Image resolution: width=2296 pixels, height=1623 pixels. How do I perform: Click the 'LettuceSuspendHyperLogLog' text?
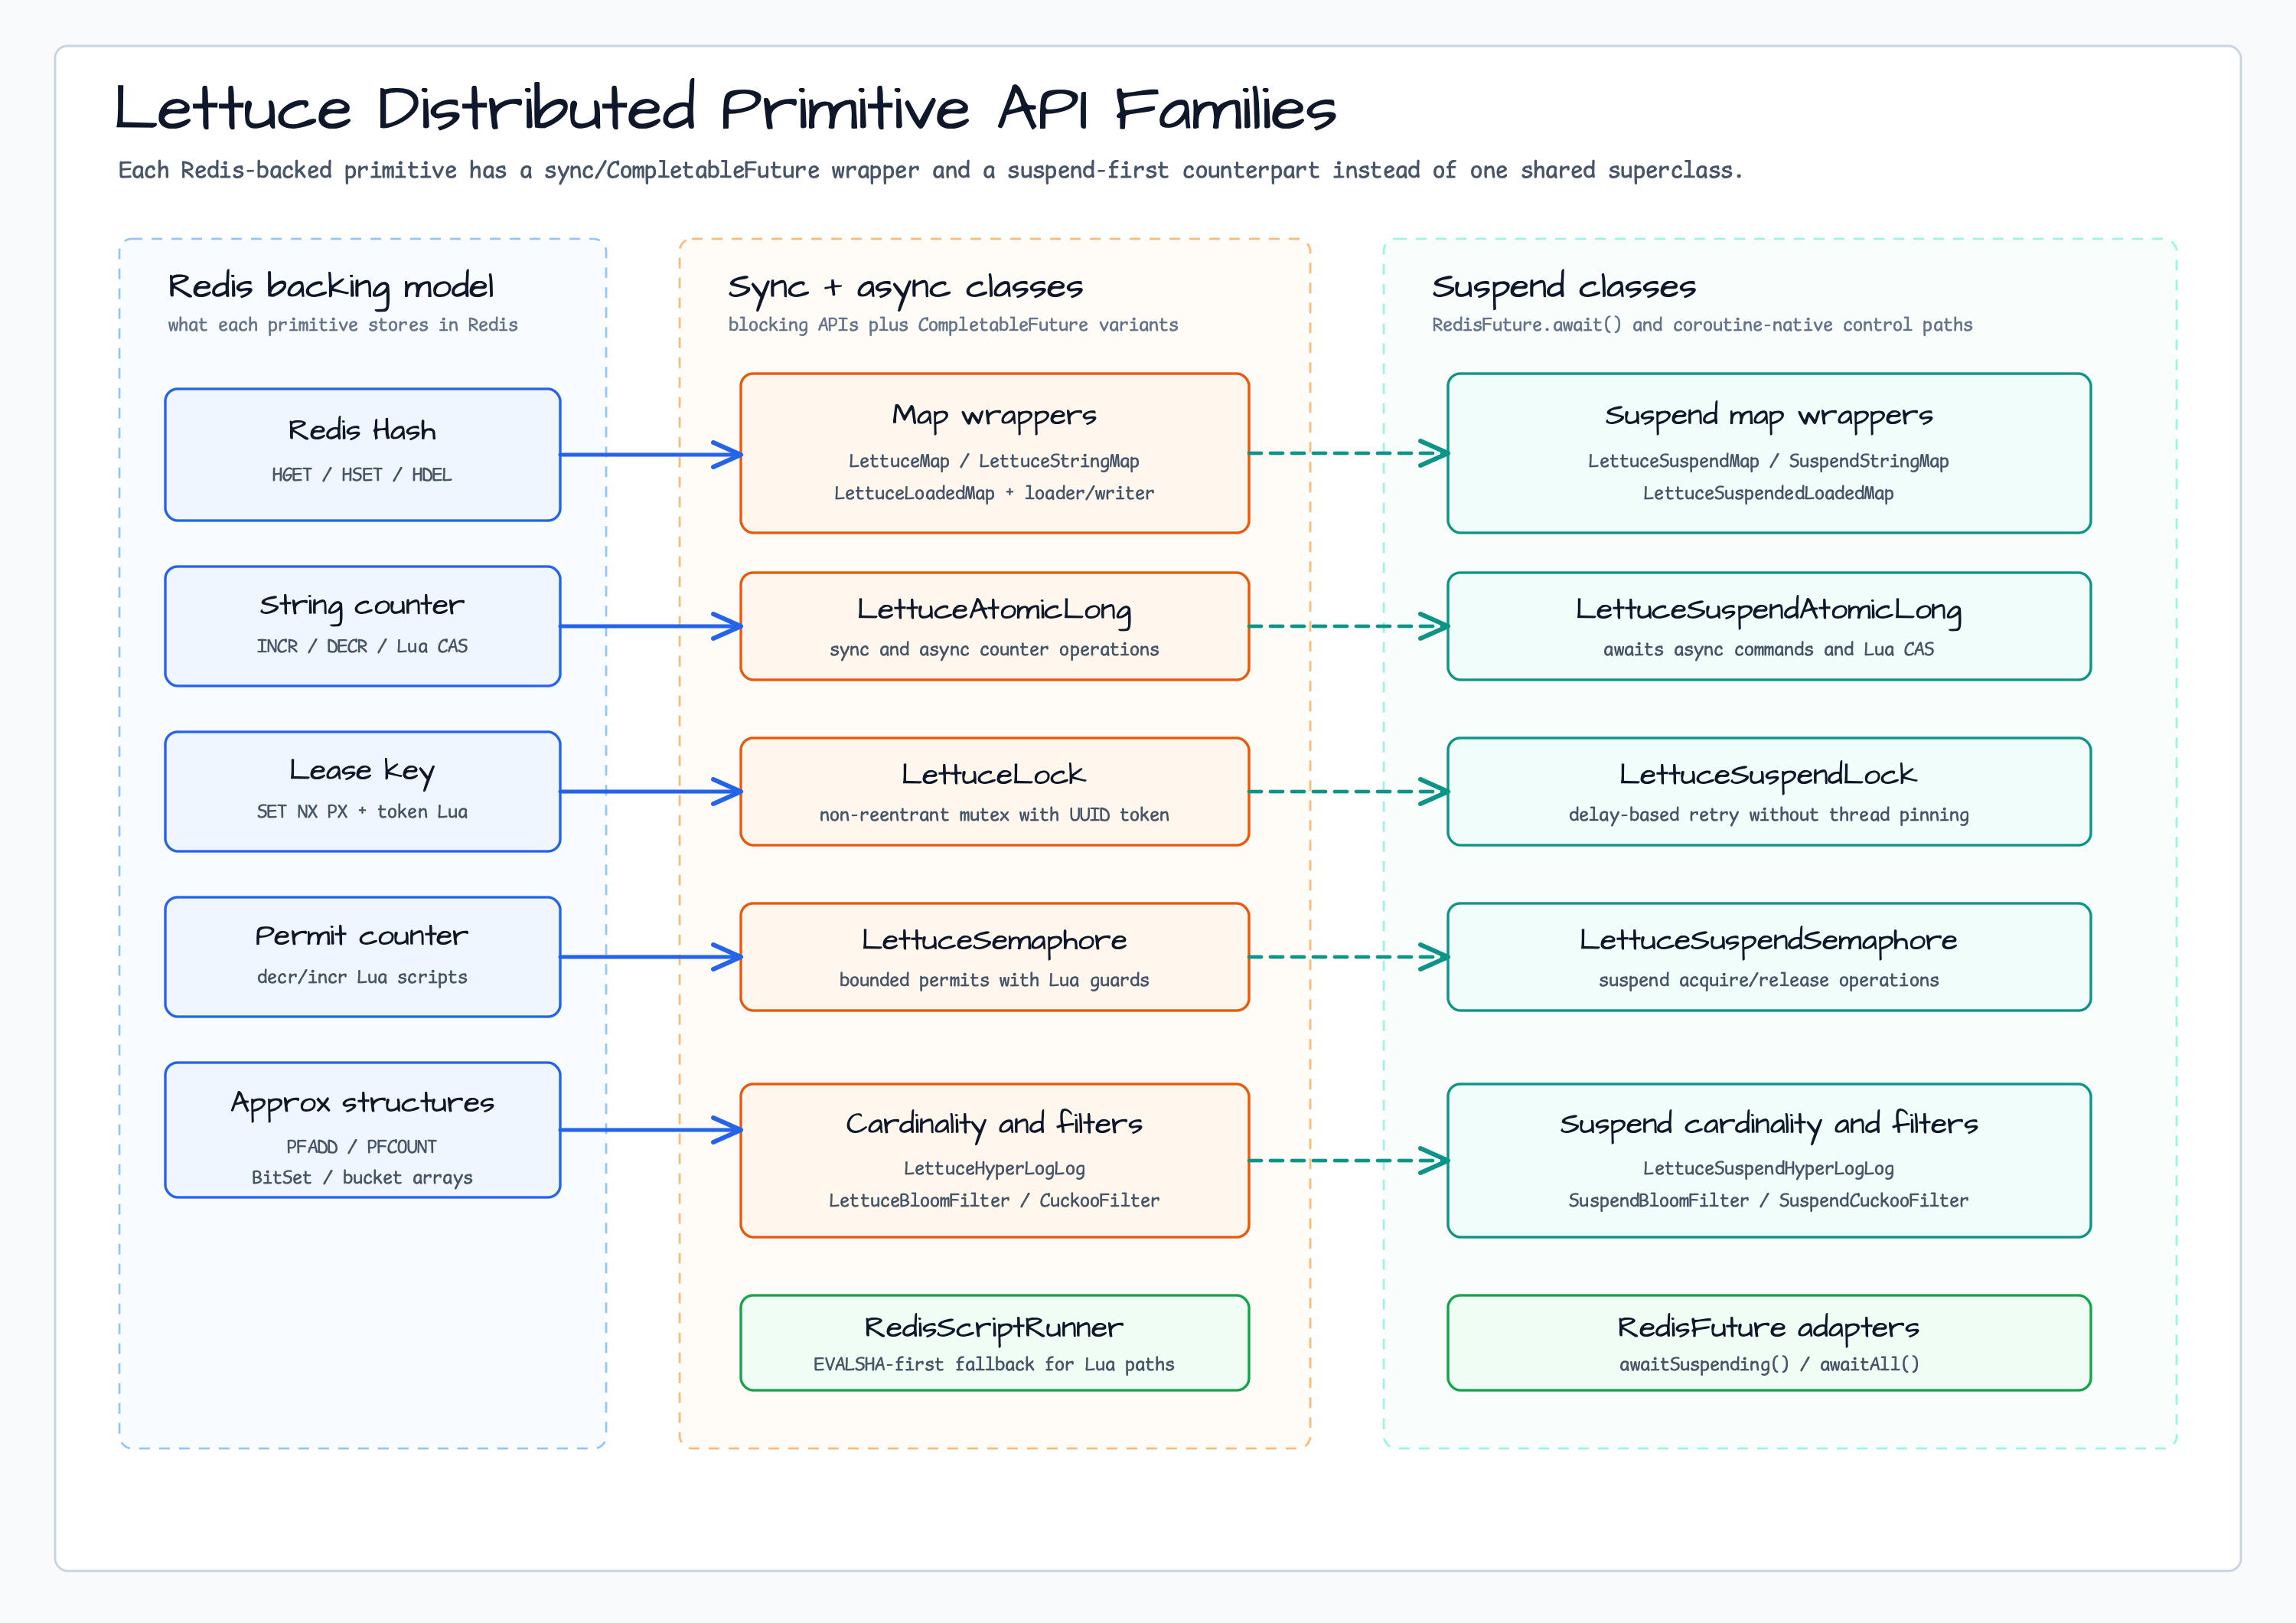coord(1768,1169)
